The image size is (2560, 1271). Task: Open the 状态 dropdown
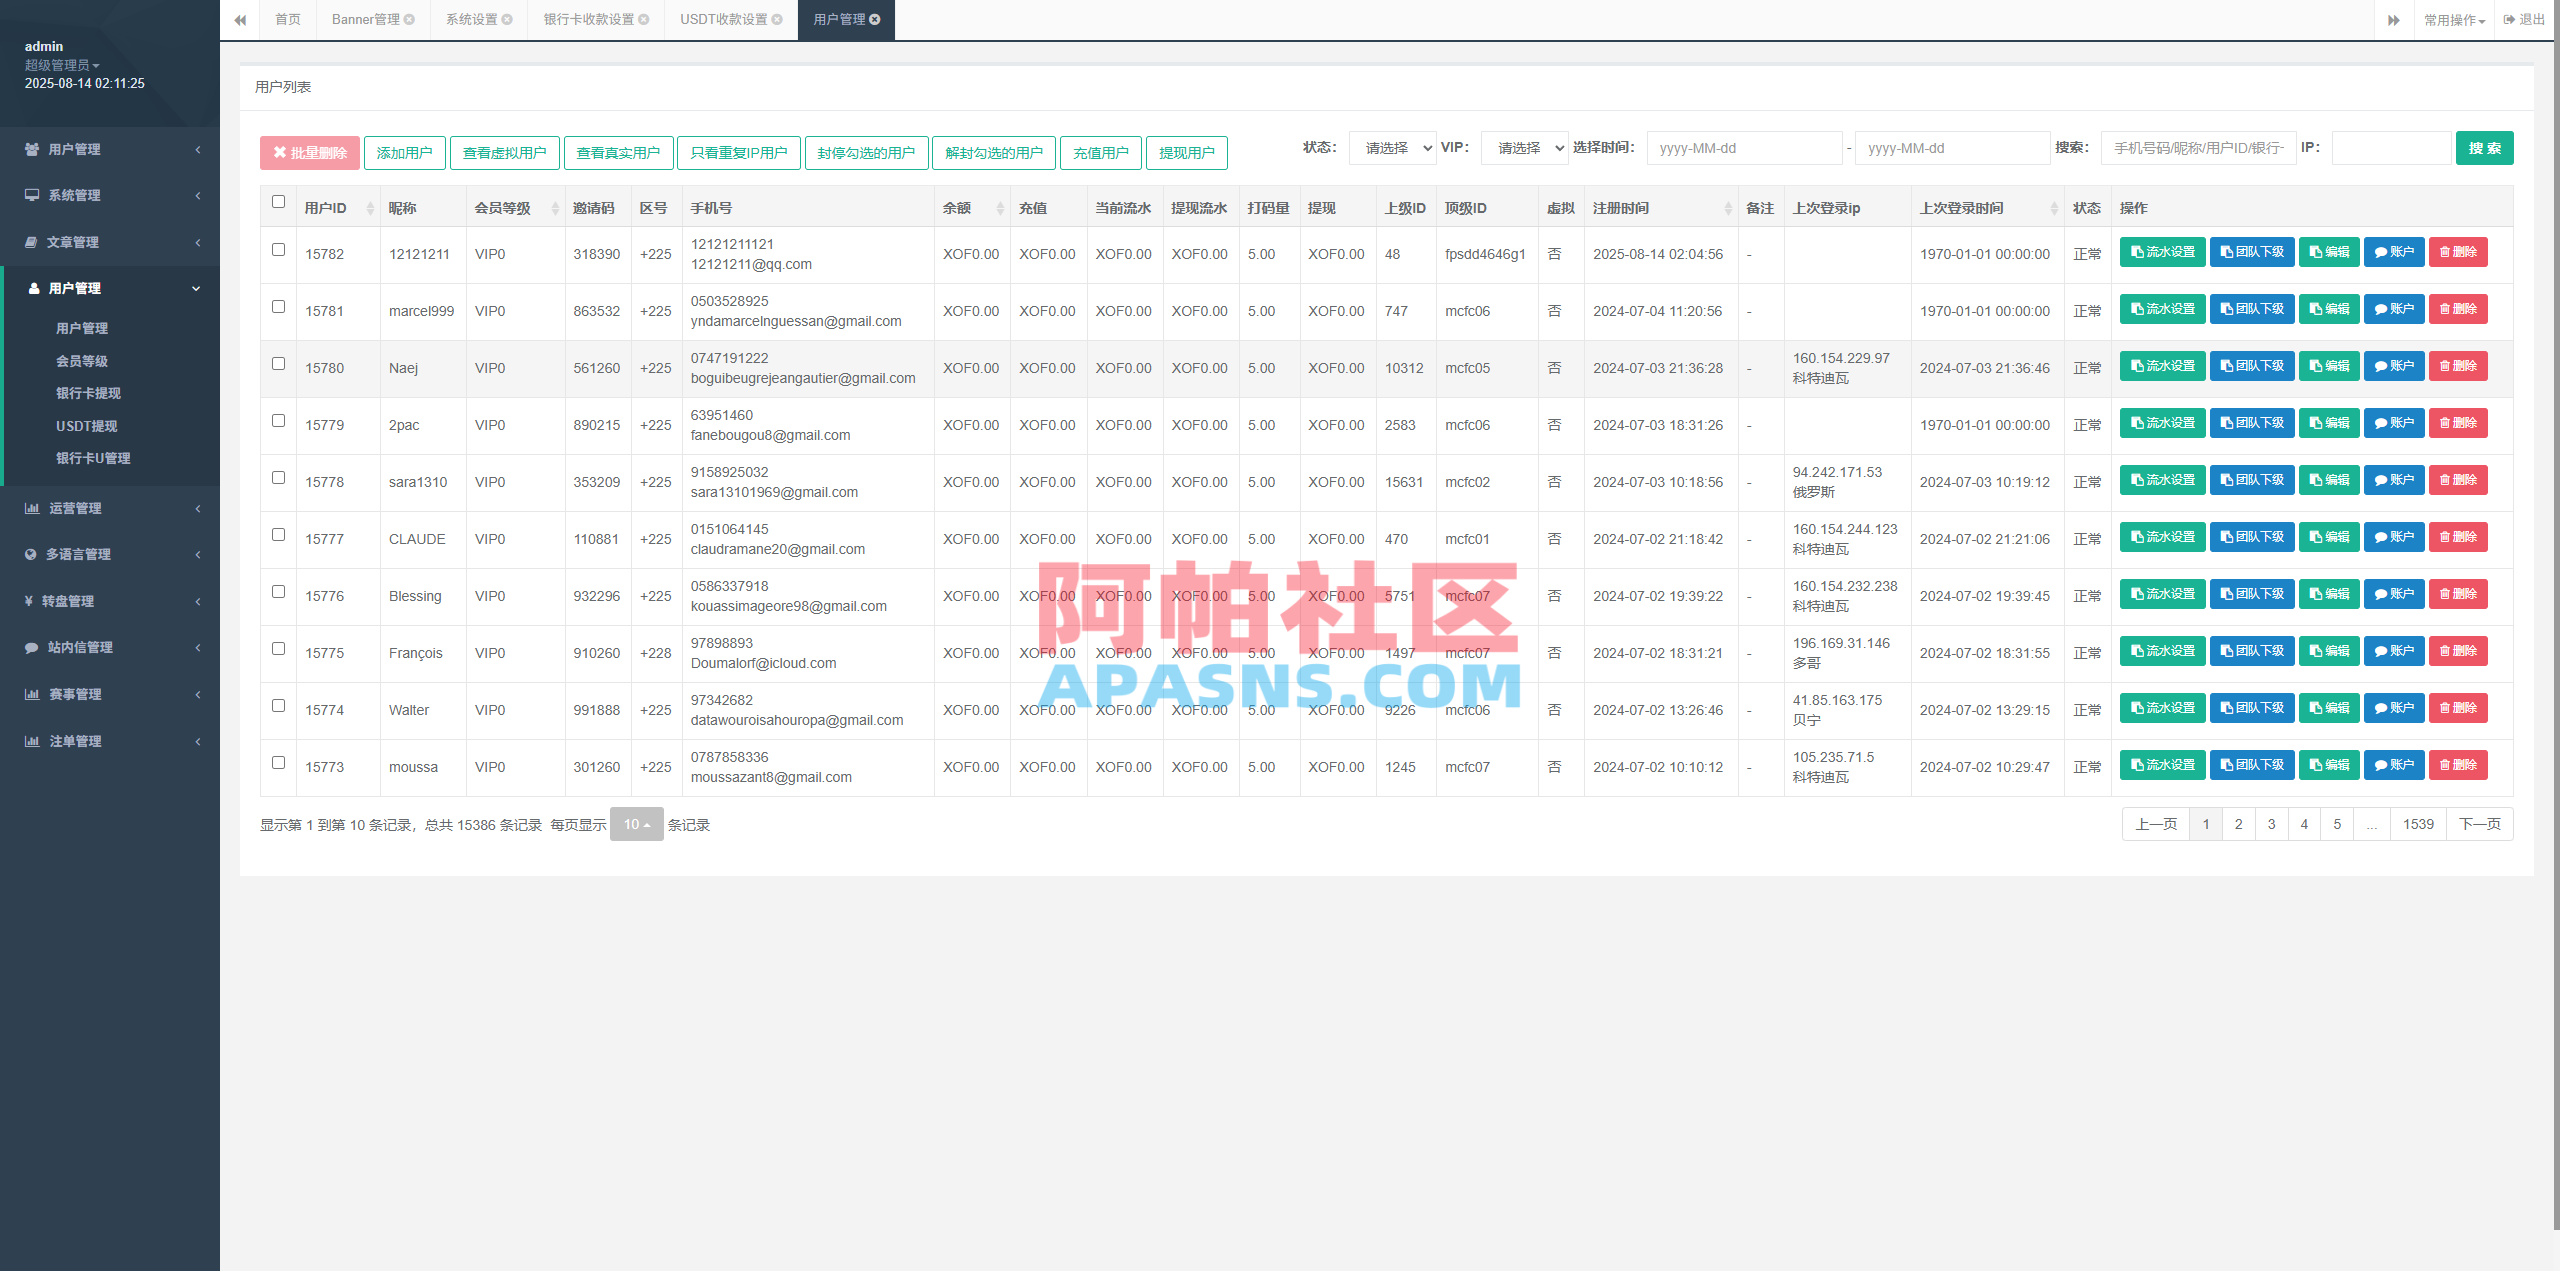1392,147
